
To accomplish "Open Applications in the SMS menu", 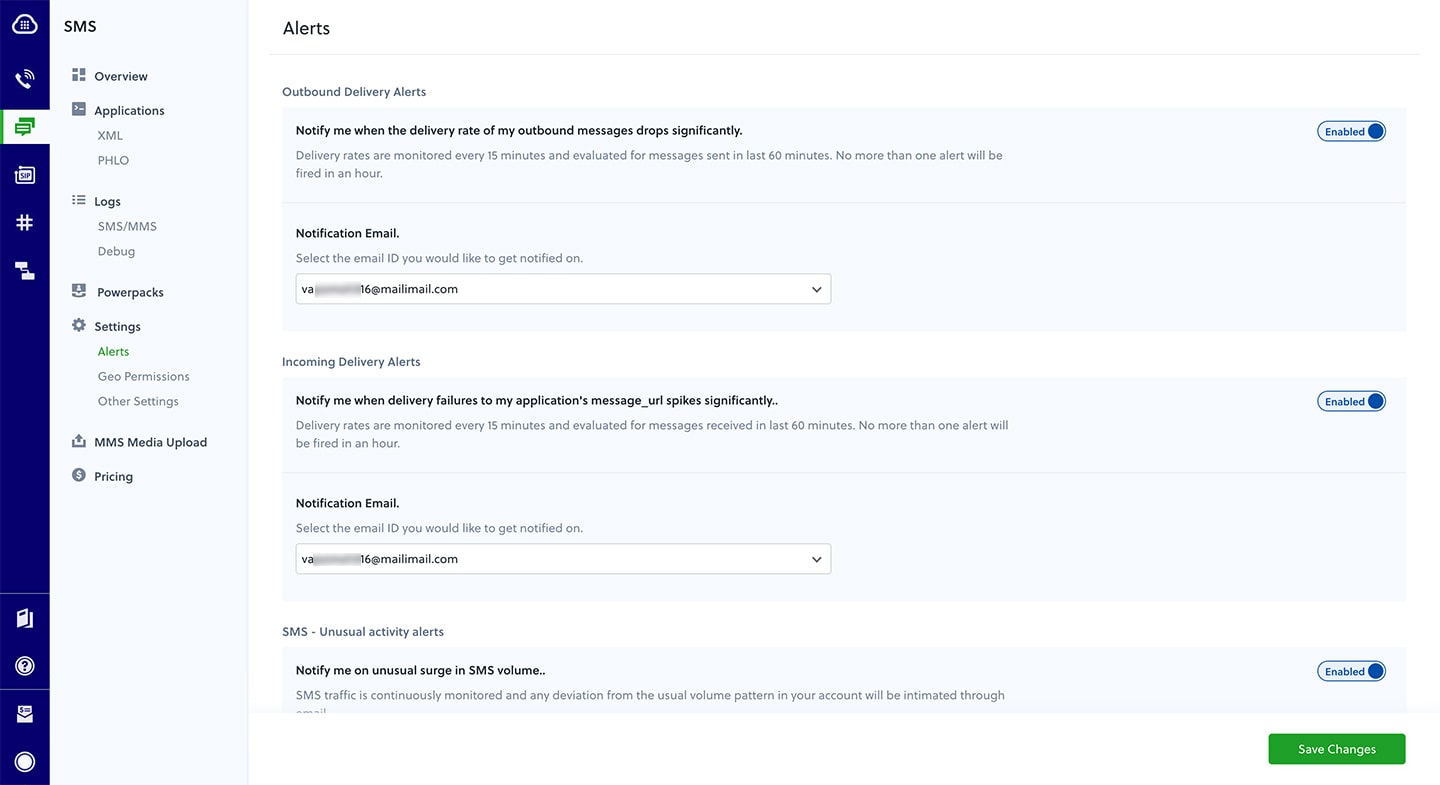I will (x=129, y=110).
